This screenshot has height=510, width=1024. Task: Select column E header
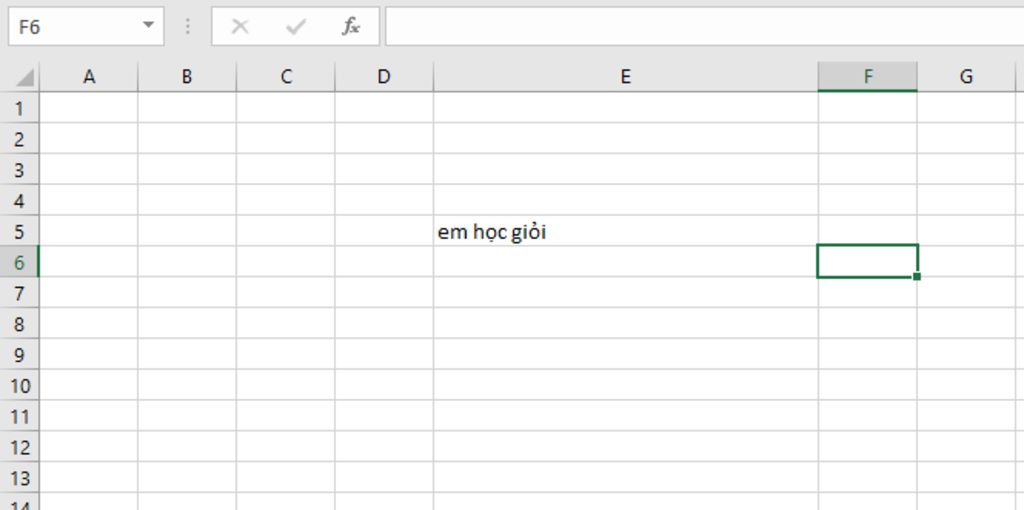click(x=625, y=76)
